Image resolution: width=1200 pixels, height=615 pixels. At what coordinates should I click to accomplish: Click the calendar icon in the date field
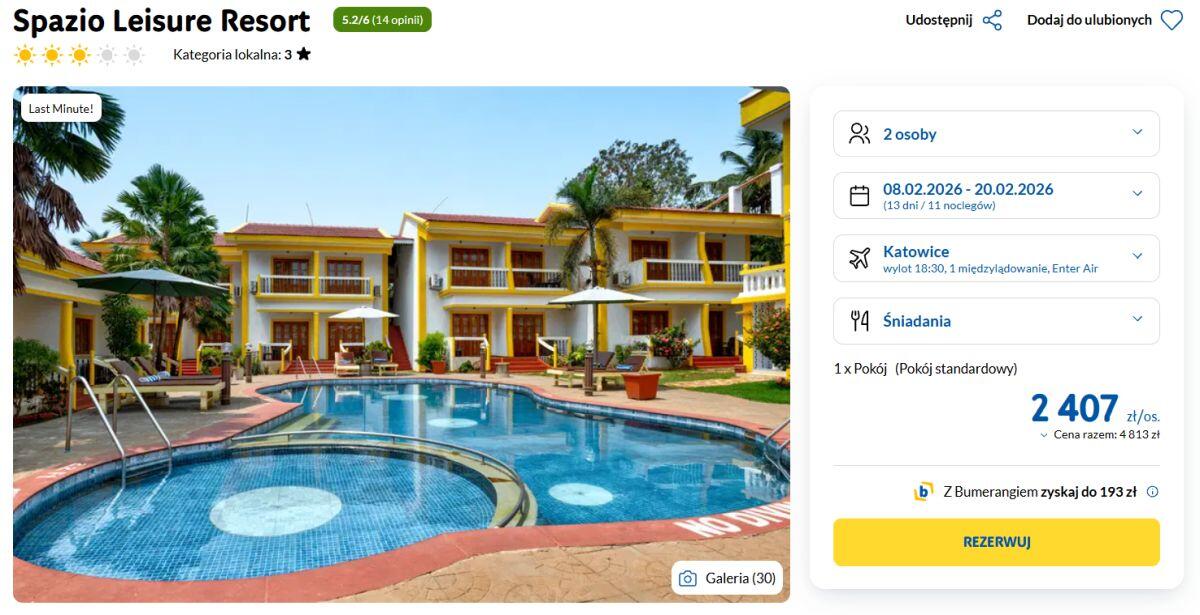point(859,196)
